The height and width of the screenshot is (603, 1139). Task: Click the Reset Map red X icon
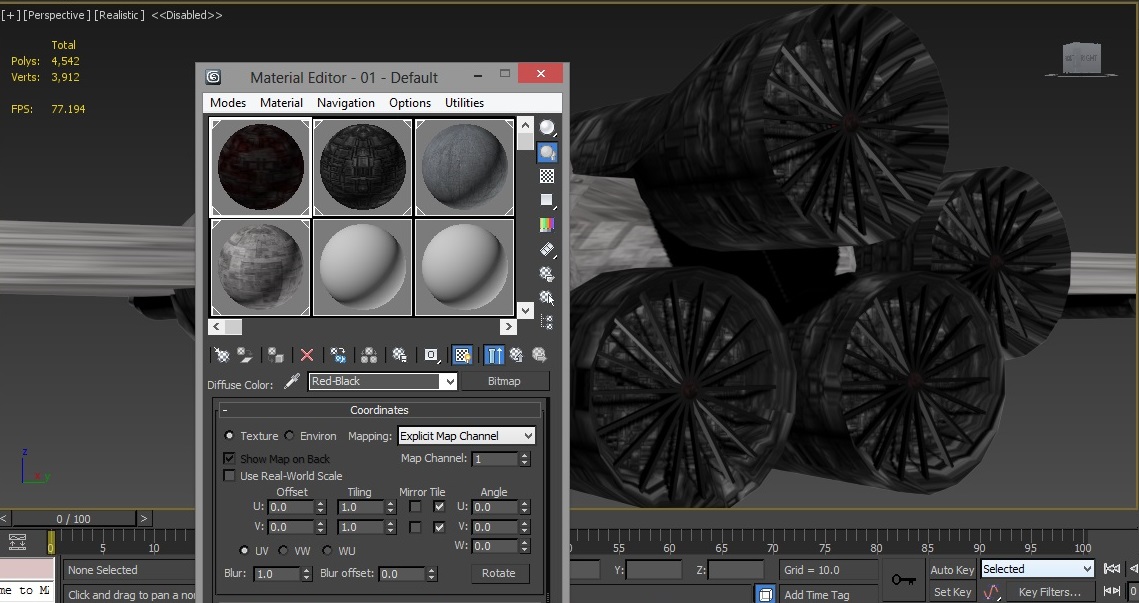coord(306,355)
